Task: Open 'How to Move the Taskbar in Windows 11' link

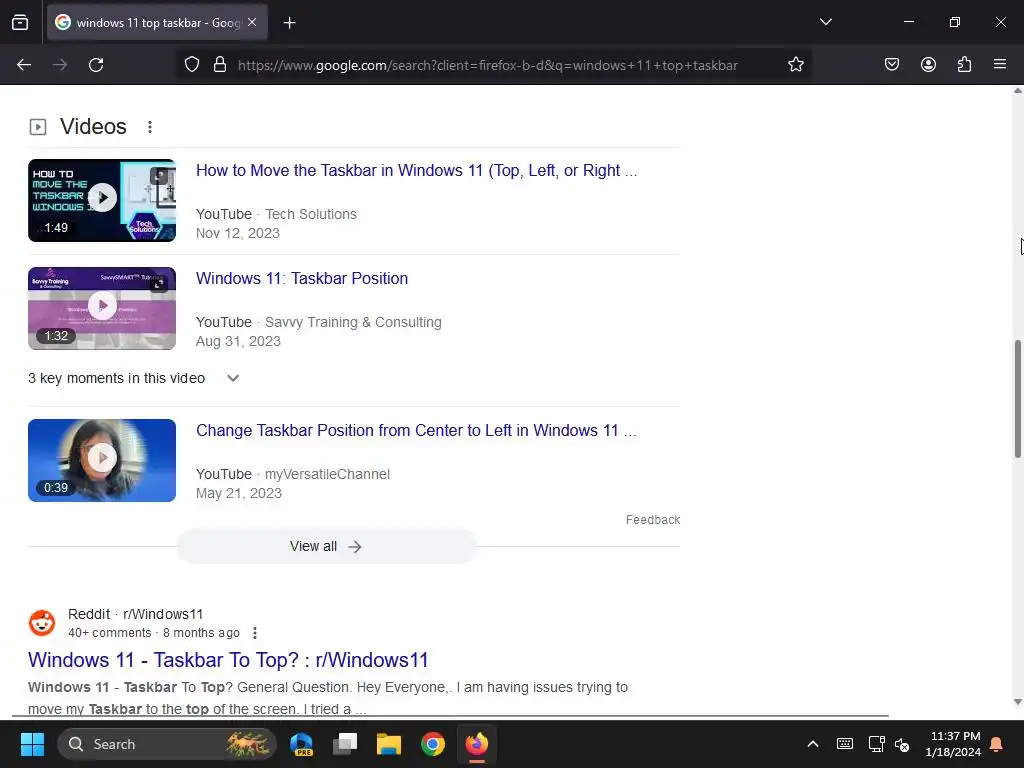Action: [x=417, y=170]
